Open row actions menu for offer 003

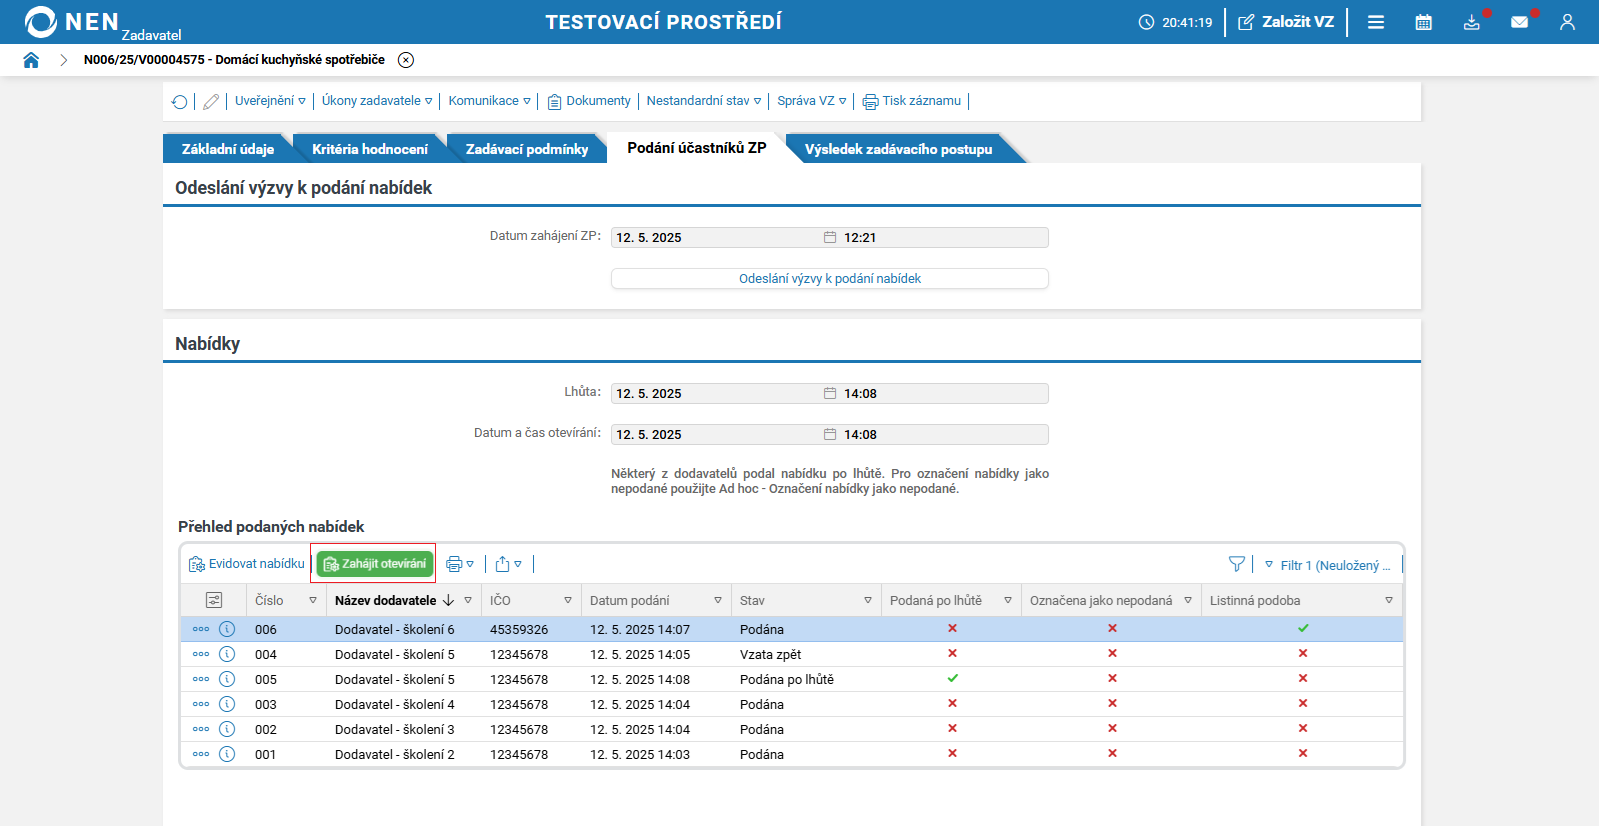[201, 704]
